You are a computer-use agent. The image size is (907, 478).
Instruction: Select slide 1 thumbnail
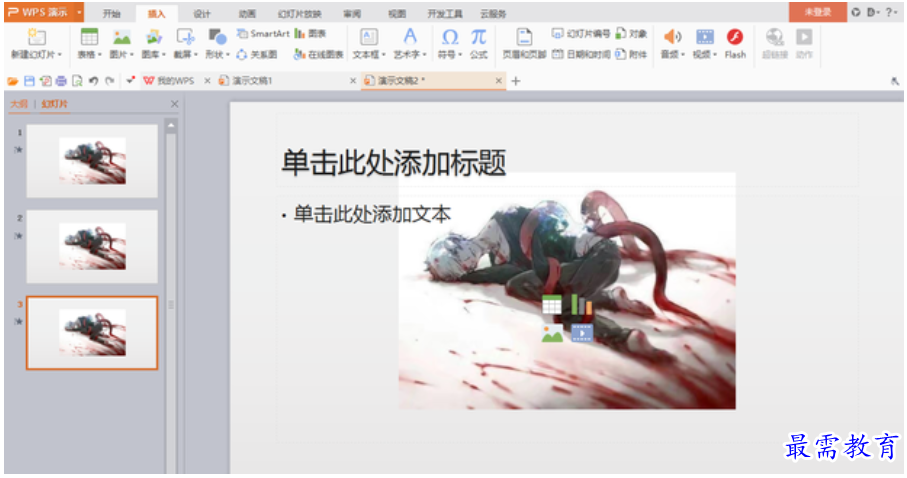point(92,161)
